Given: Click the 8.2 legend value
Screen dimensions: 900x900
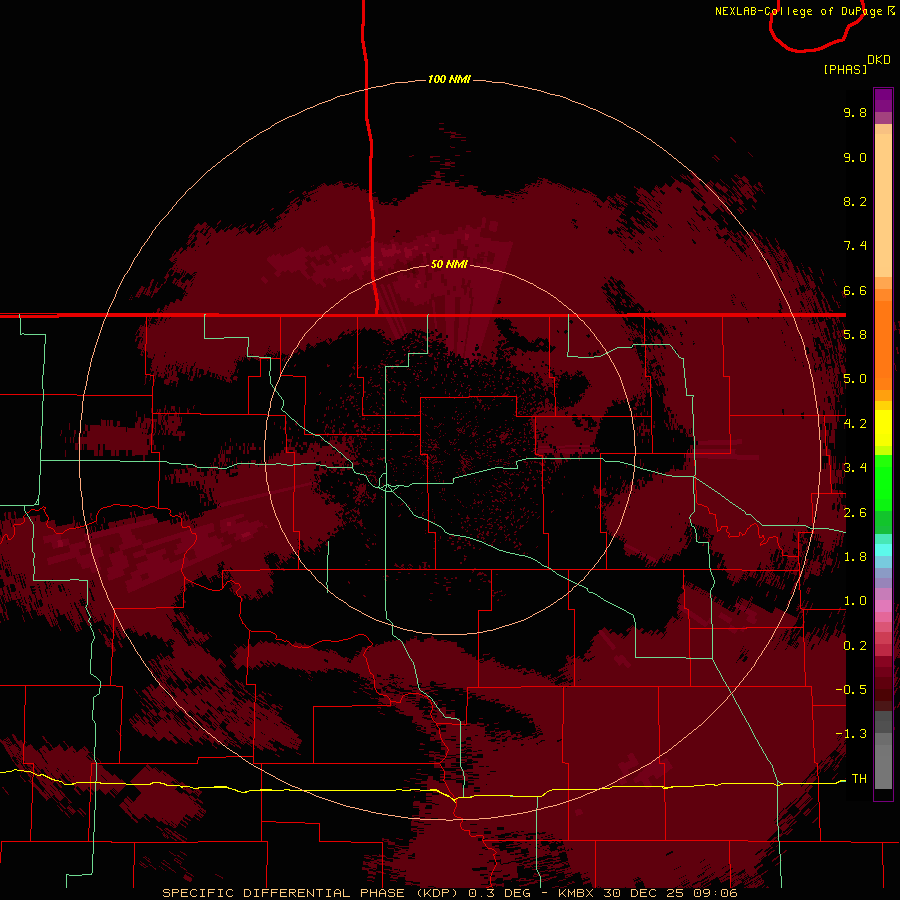Looking at the screenshot, I should [x=855, y=201].
